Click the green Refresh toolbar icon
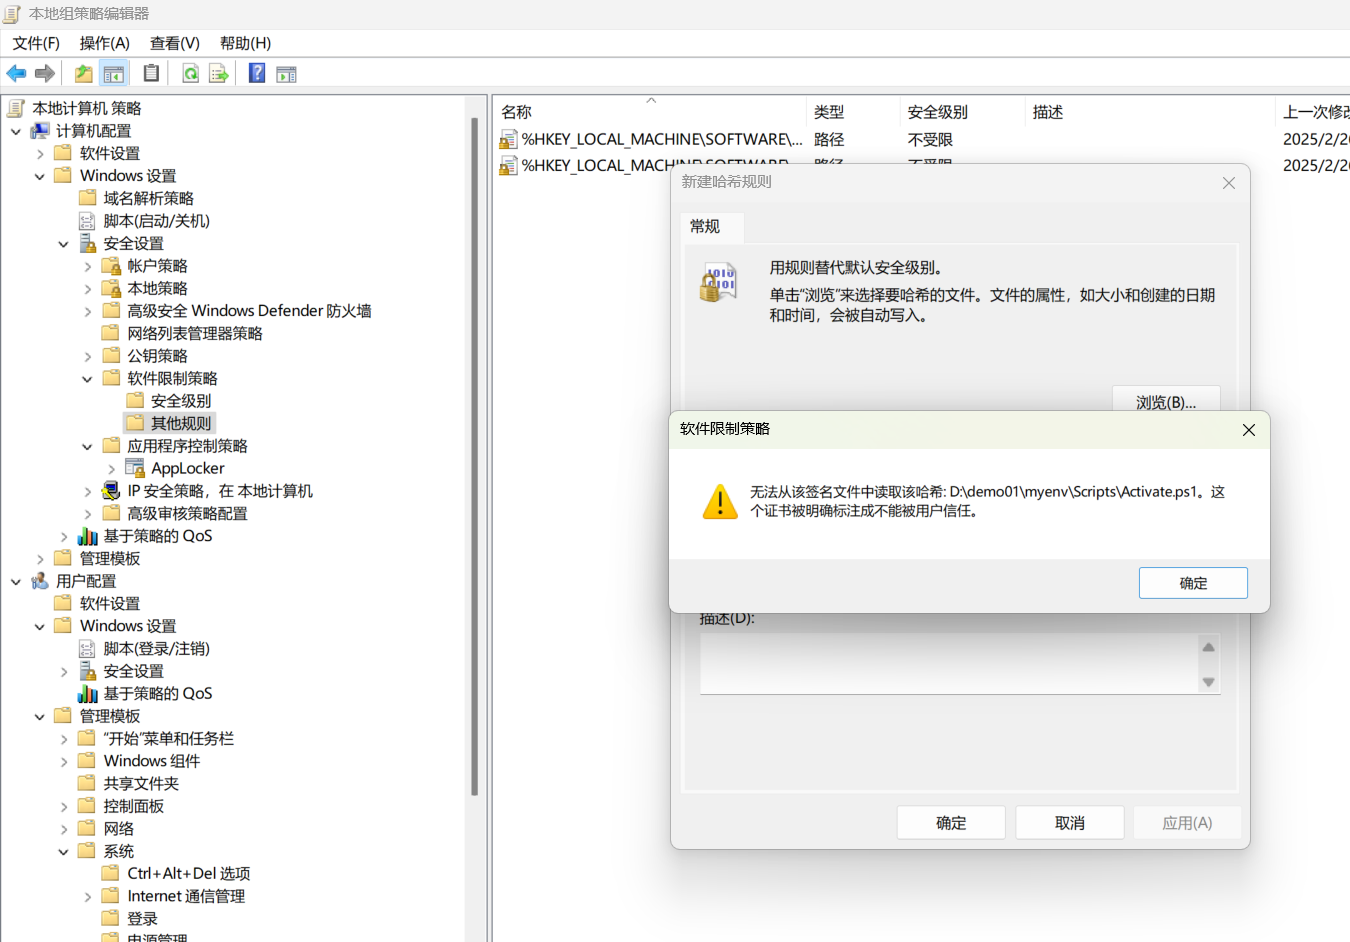The width and height of the screenshot is (1350, 942). tap(190, 73)
